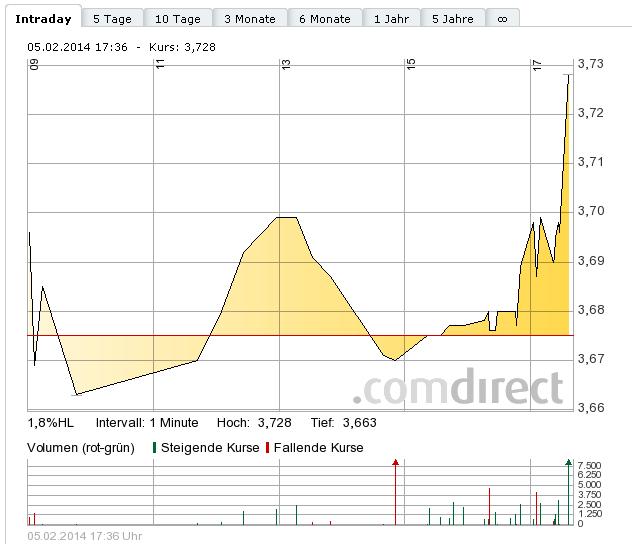Screen dimensions: 632x544
Task: Click the green Steigende Kurse legend swatch
Action: pos(154,448)
